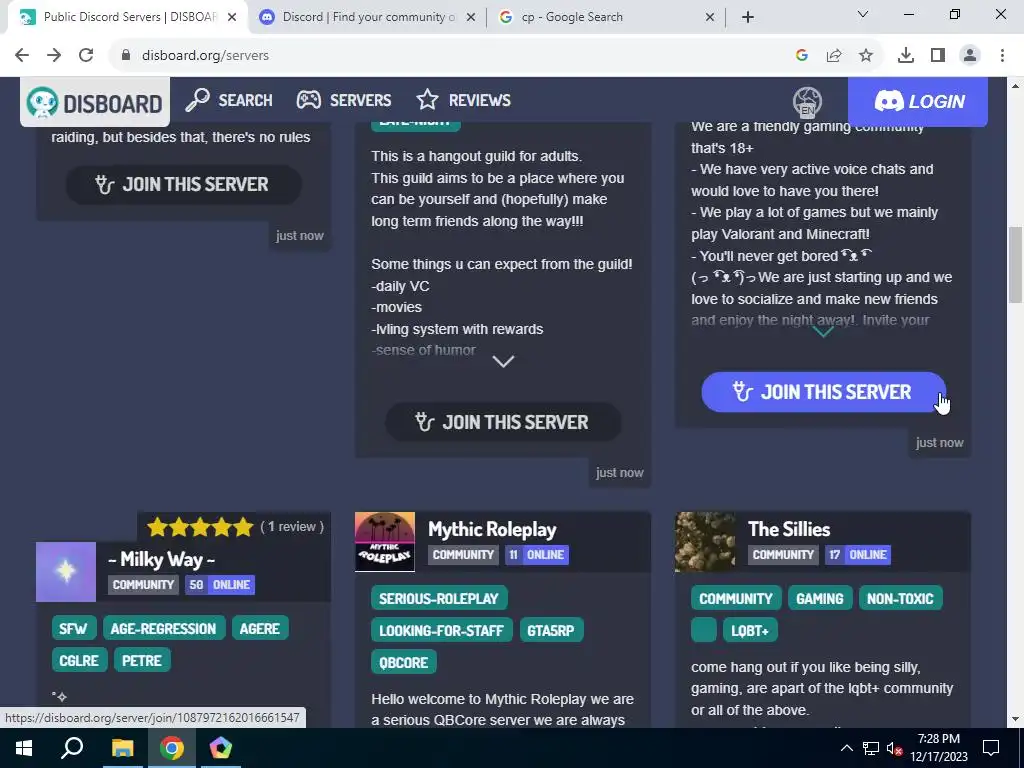
Task: Filter by LOOKING-FOR-STAFF tag
Action: coord(441,631)
